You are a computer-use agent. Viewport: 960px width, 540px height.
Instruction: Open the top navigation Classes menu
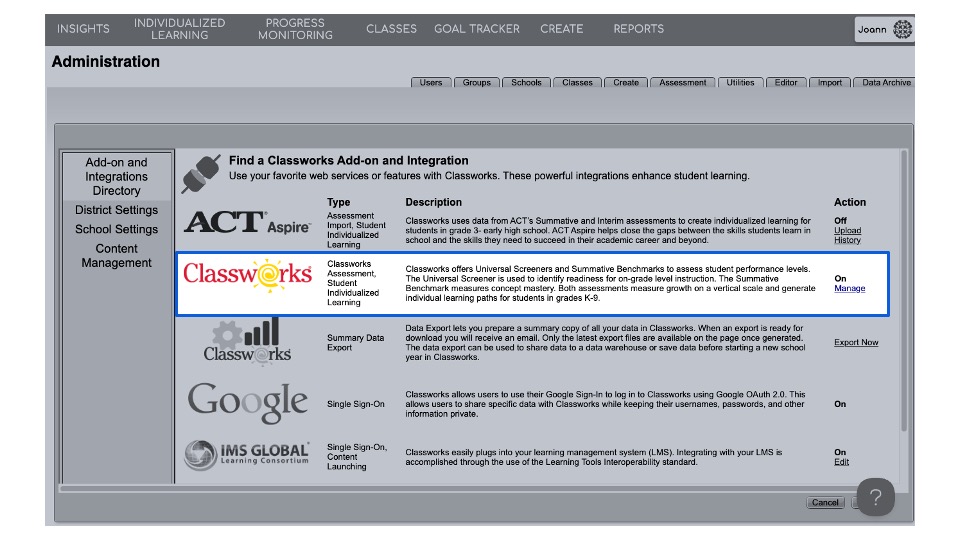pyautogui.click(x=391, y=29)
